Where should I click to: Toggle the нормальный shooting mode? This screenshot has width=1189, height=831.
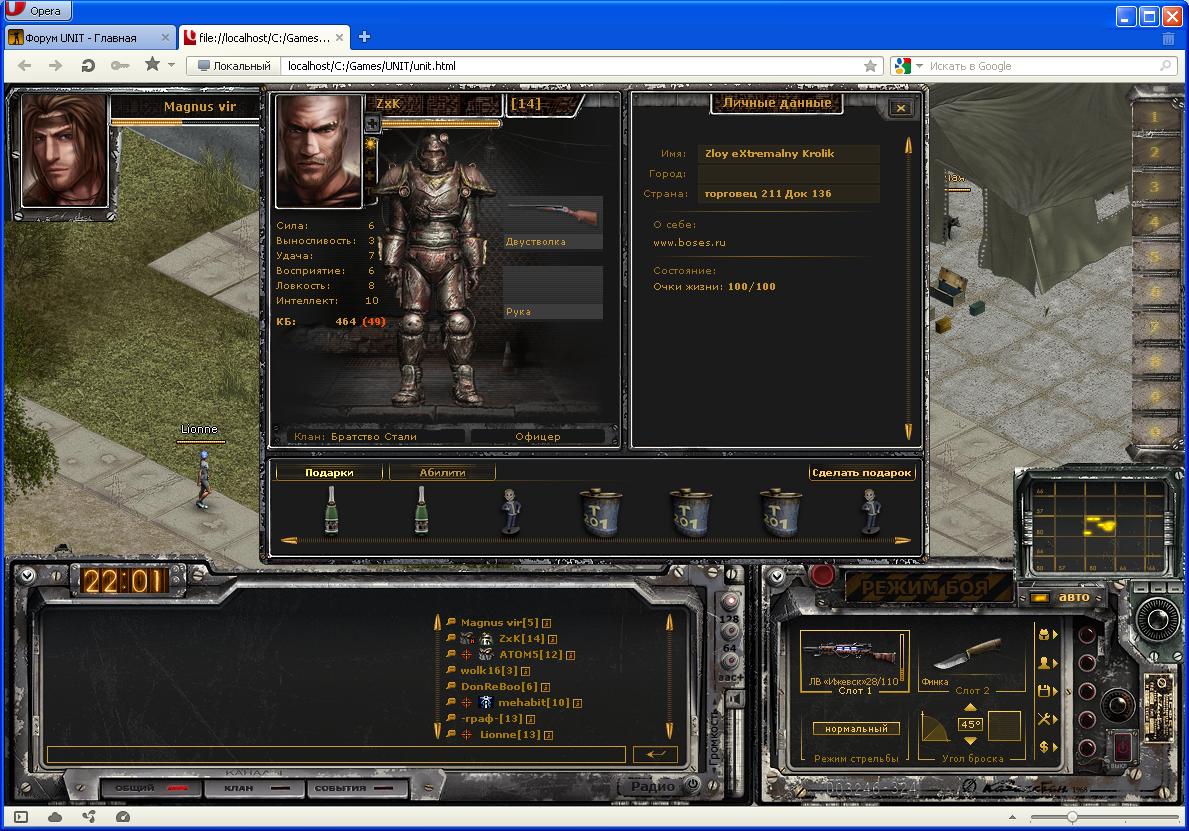pyautogui.click(x=856, y=729)
